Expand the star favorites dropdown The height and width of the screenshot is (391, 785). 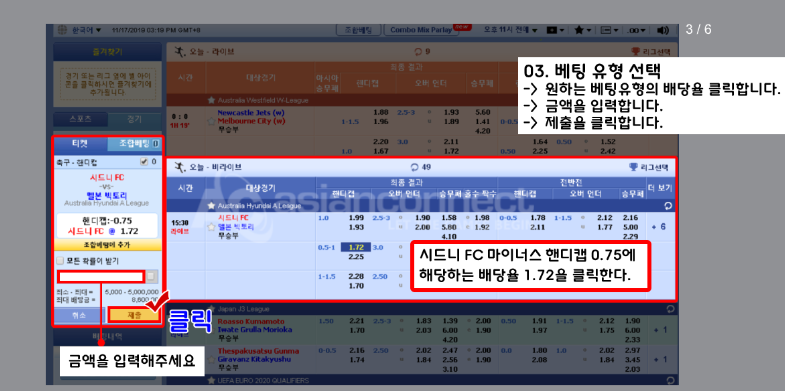tap(583, 31)
